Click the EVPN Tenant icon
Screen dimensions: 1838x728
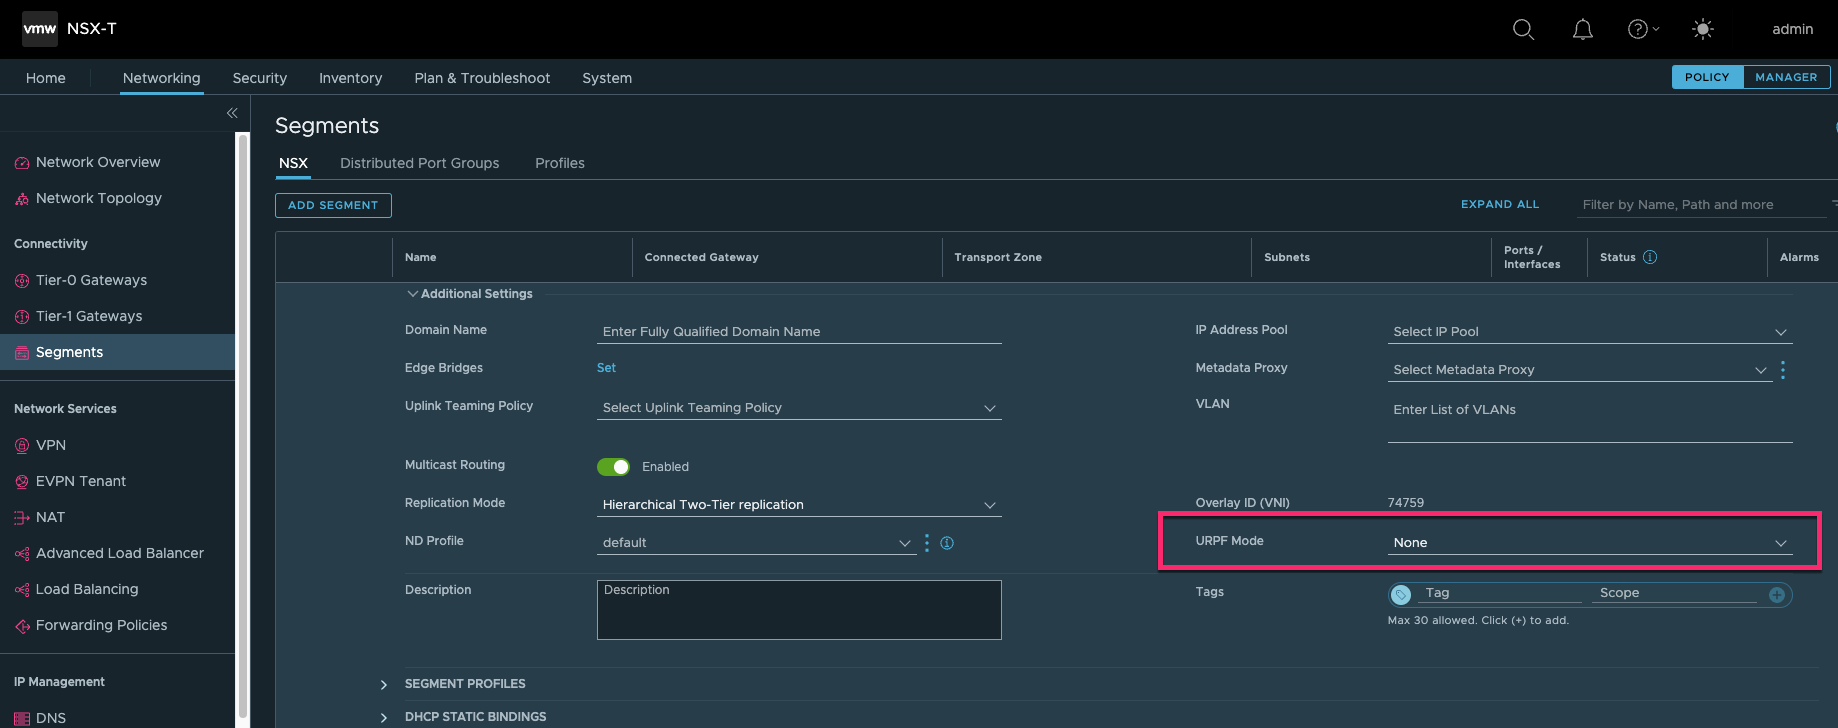[x=22, y=482]
